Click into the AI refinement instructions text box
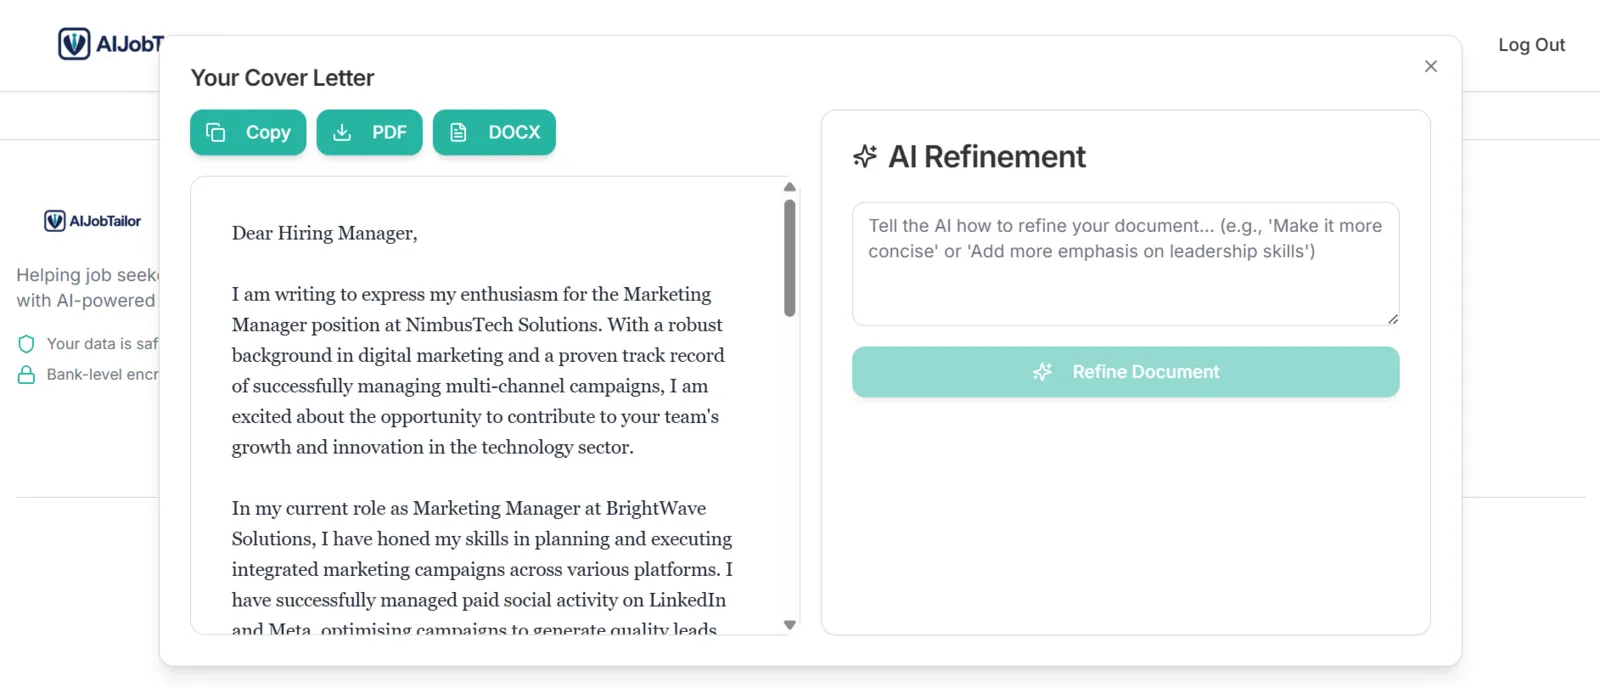The image size is (1600, 688). (x=1125, y=264)
